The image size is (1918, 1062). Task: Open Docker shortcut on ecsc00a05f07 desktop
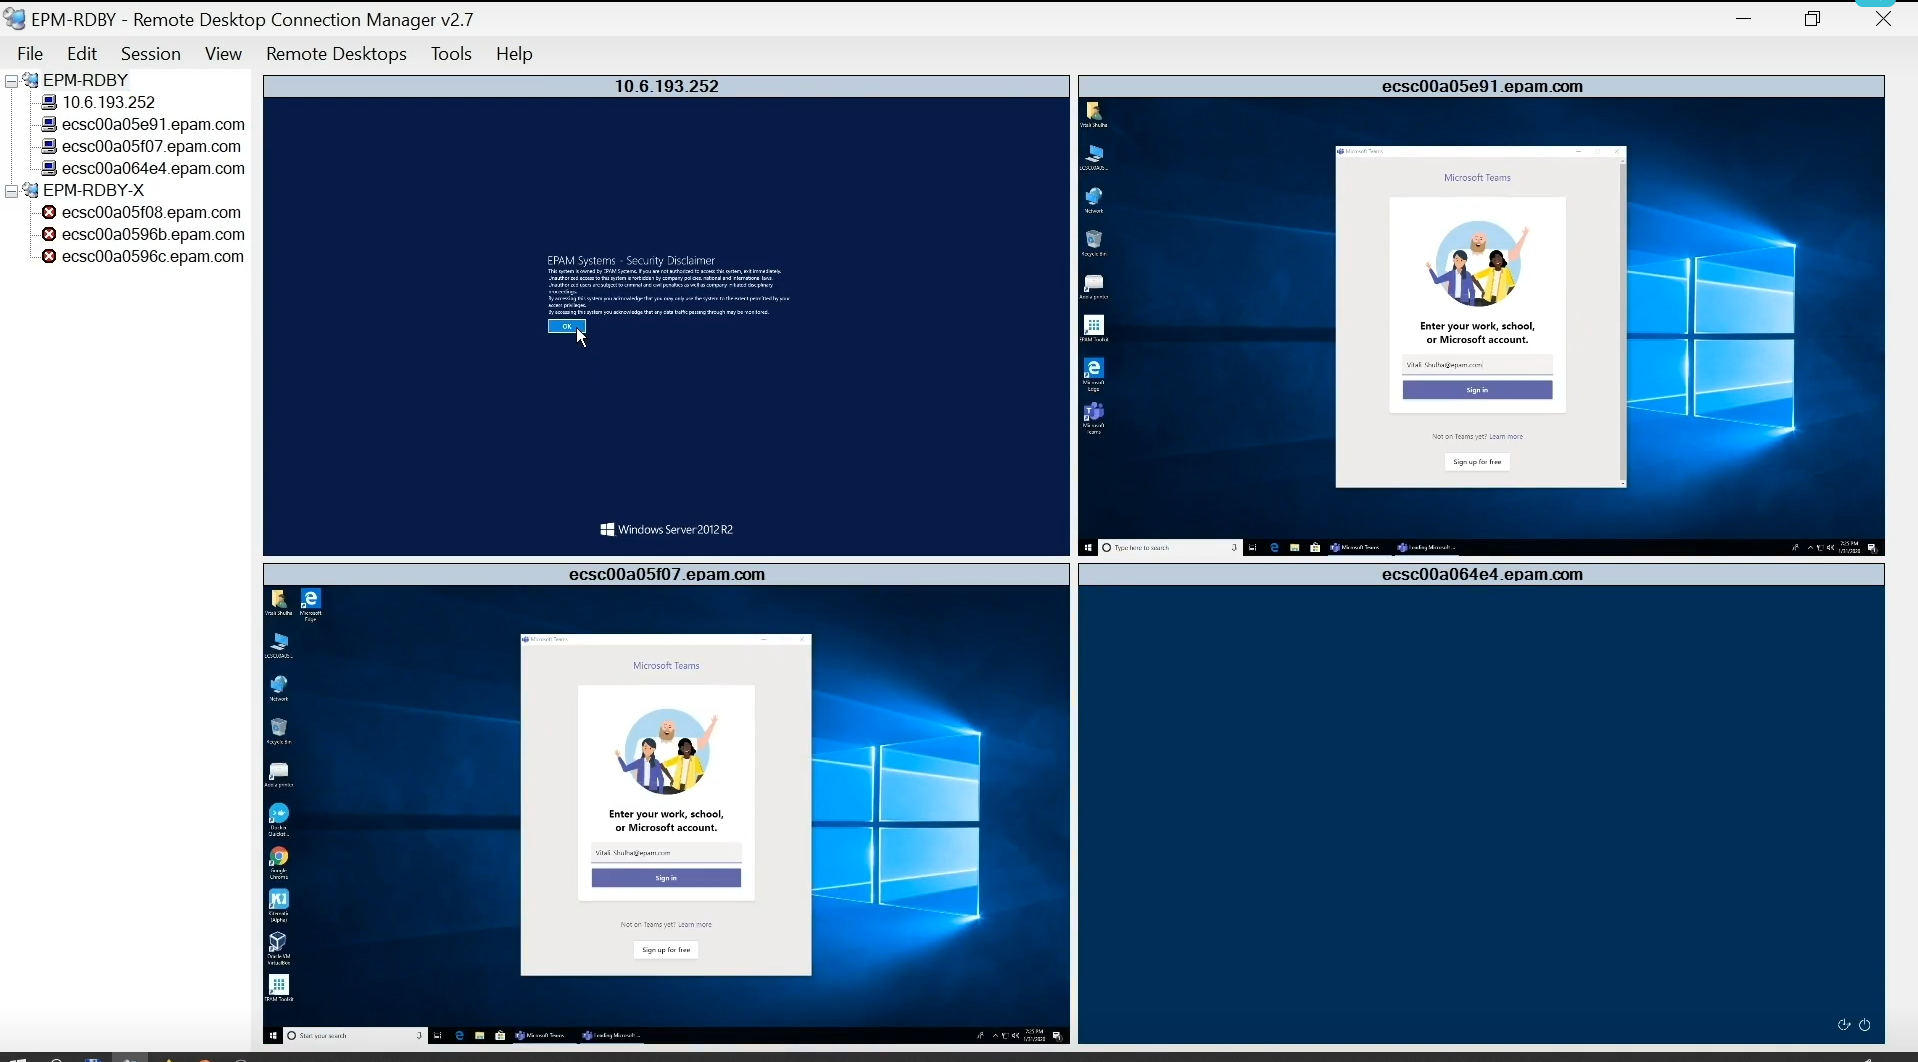click(279, 818)
